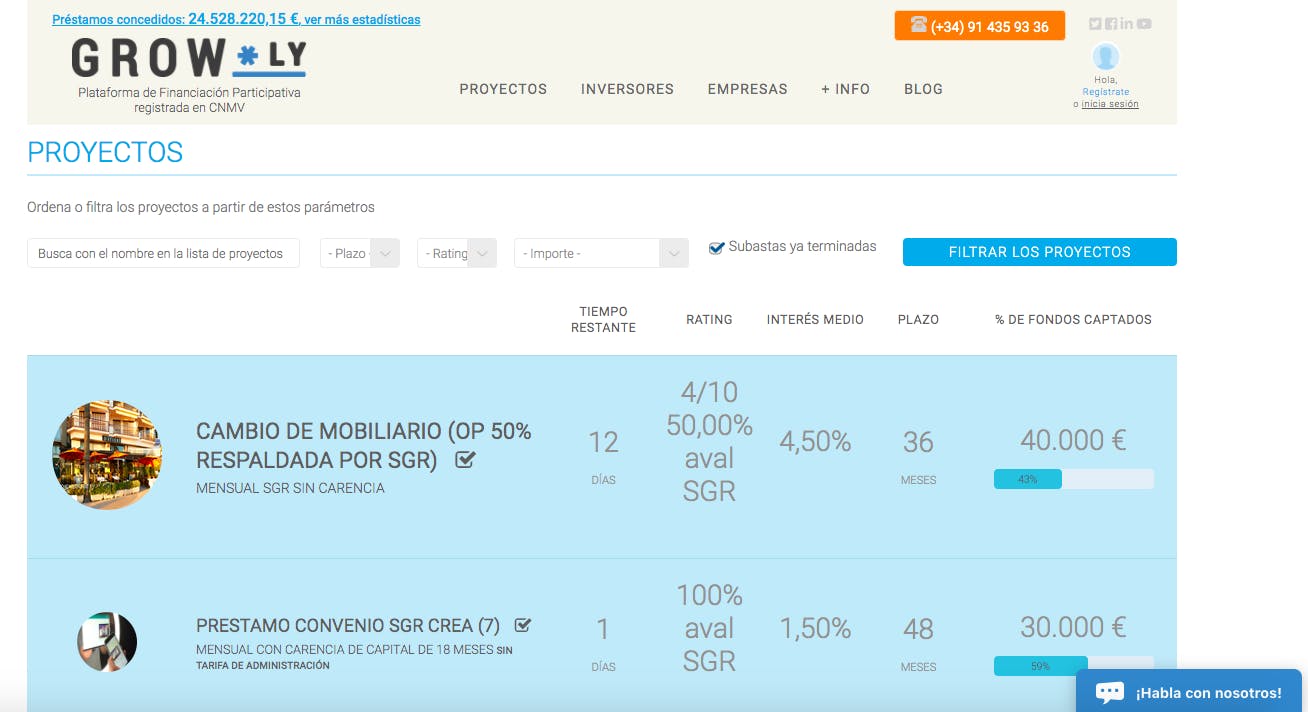Open the restaurant terrace project thumbnail

pyautogui.click(x=107, y=455)
